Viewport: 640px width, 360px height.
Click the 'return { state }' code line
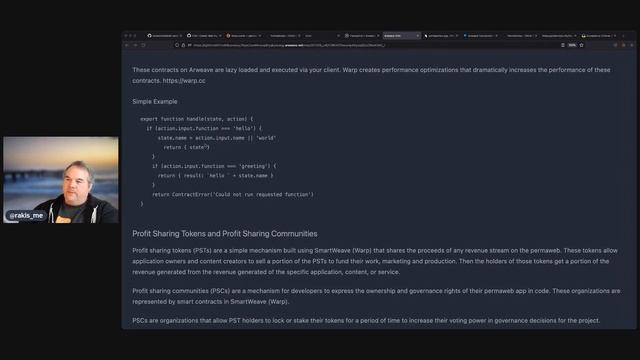187,147
